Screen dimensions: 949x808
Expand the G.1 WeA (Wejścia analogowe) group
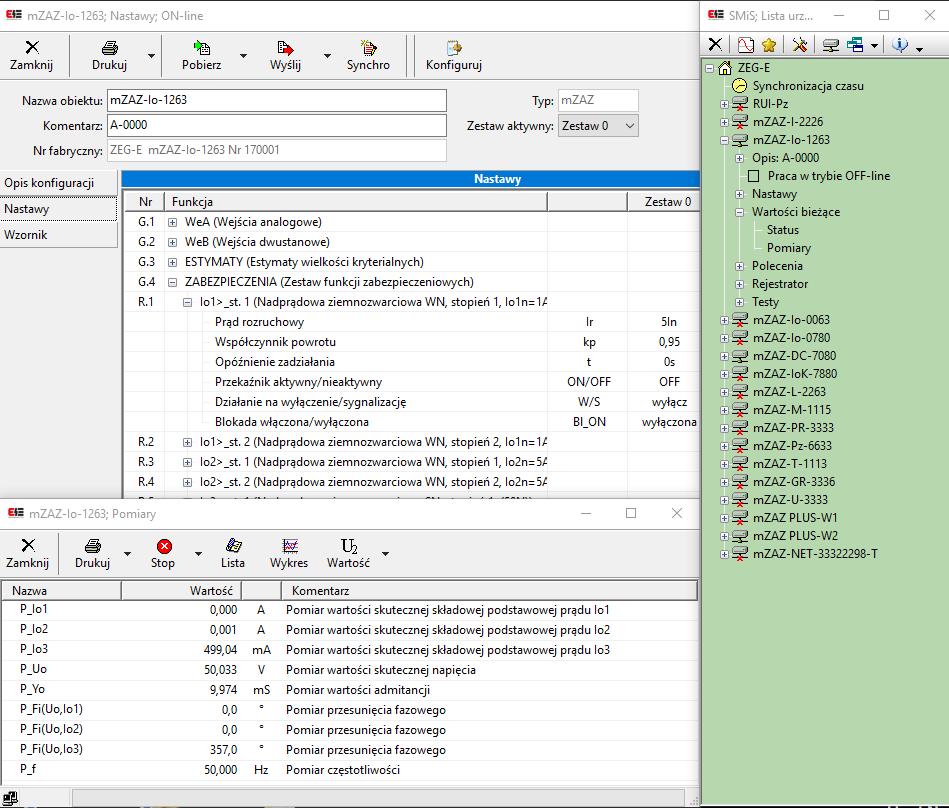(x=172, y=223)
